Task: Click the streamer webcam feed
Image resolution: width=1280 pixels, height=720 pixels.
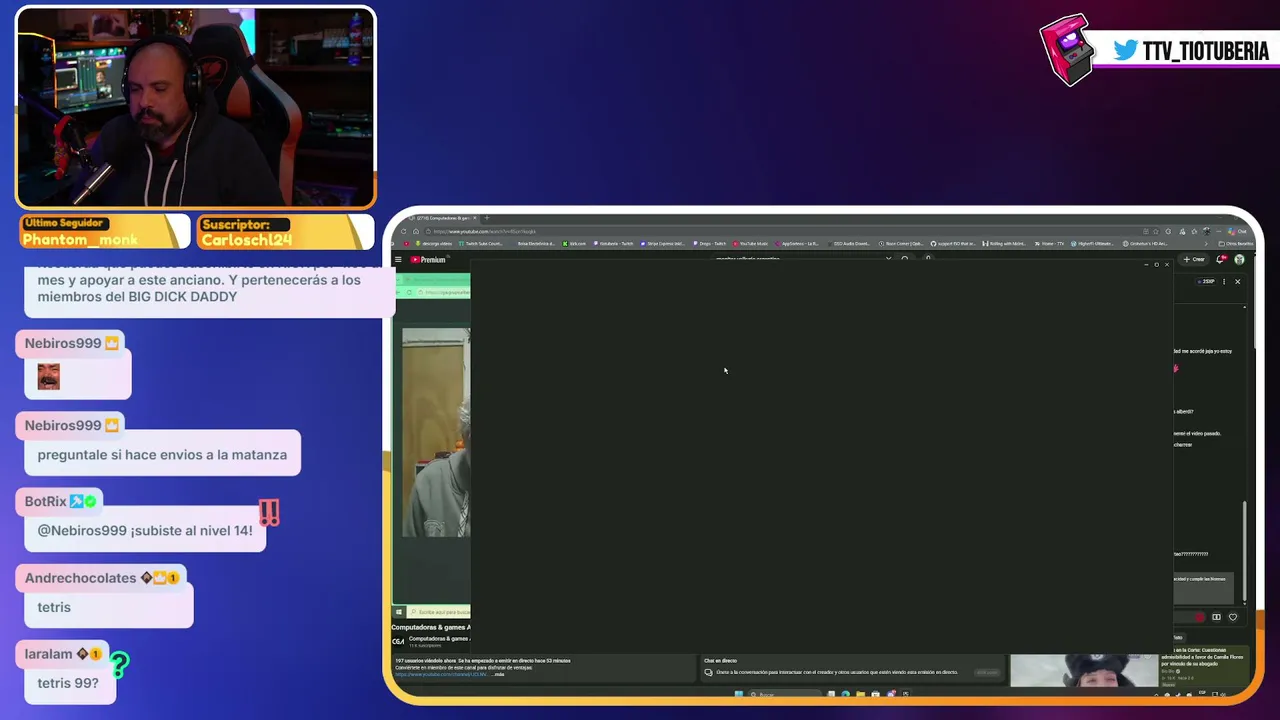Action: point(196,107)
